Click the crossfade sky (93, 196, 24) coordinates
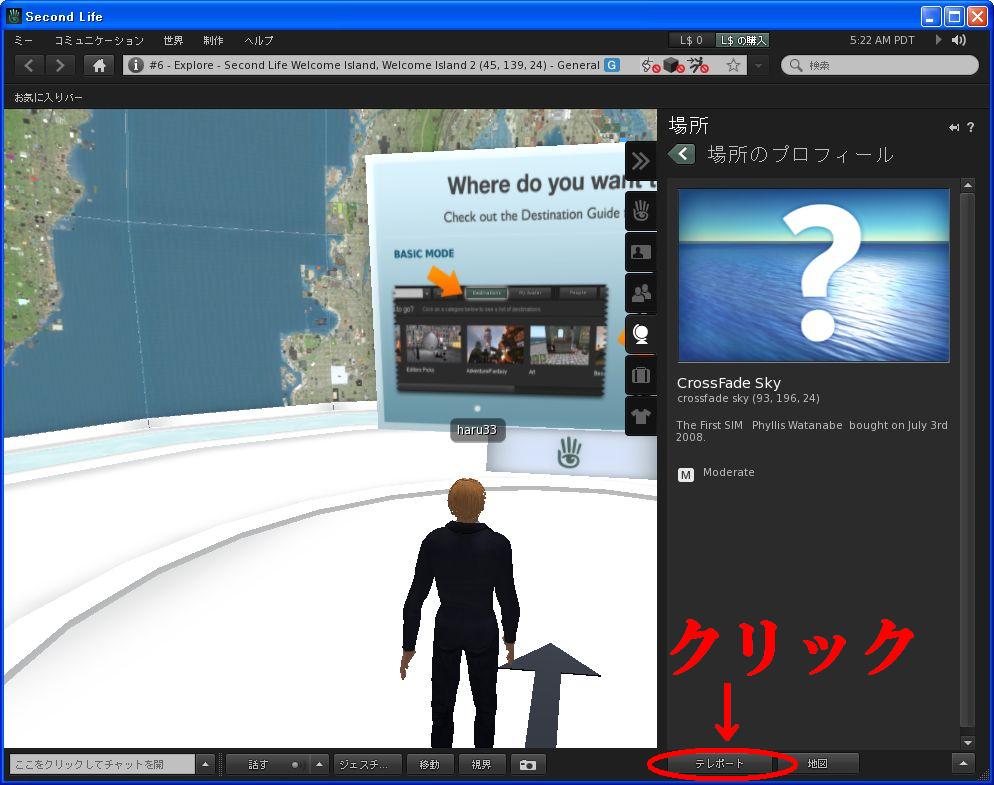 [x=748, y=398]
